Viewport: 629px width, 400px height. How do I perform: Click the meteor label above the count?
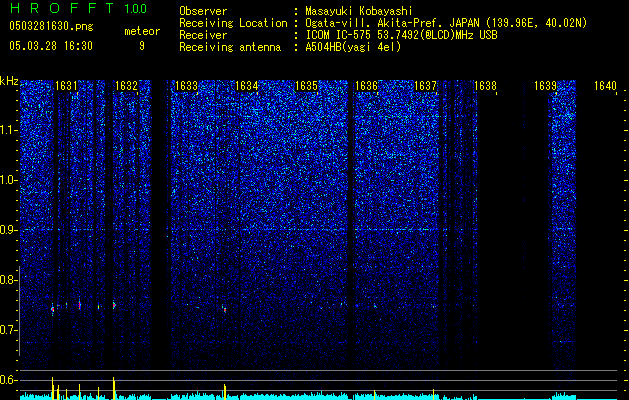[142, 31]
